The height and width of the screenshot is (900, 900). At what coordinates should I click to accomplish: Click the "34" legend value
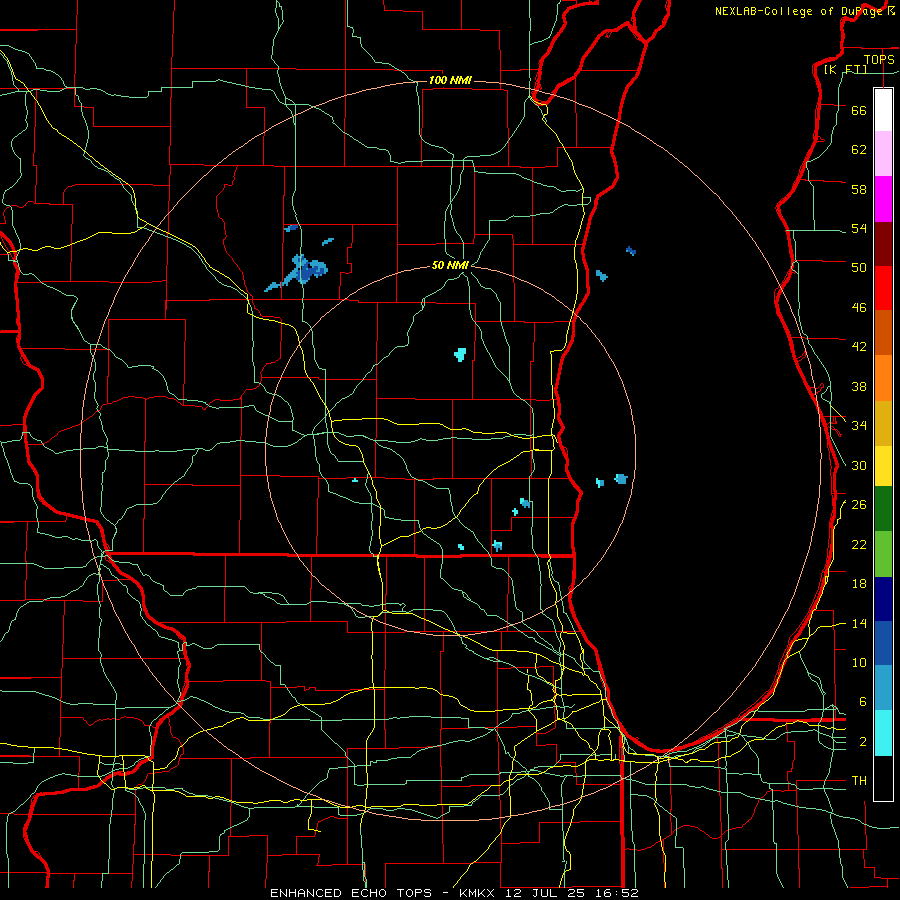coord(859,426)
